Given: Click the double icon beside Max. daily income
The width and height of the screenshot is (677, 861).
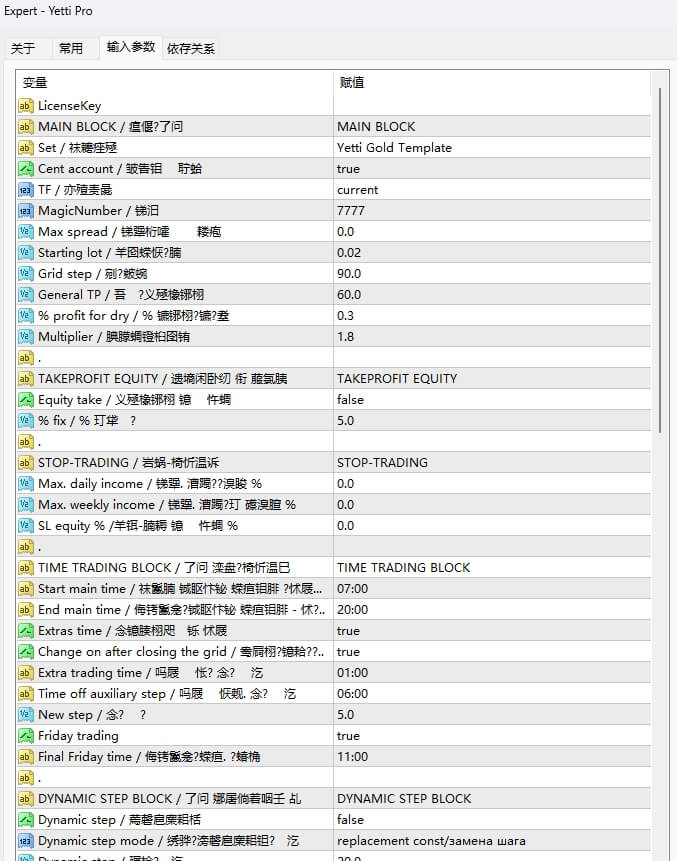Looking at the screenshot, I should coord(26,484).
